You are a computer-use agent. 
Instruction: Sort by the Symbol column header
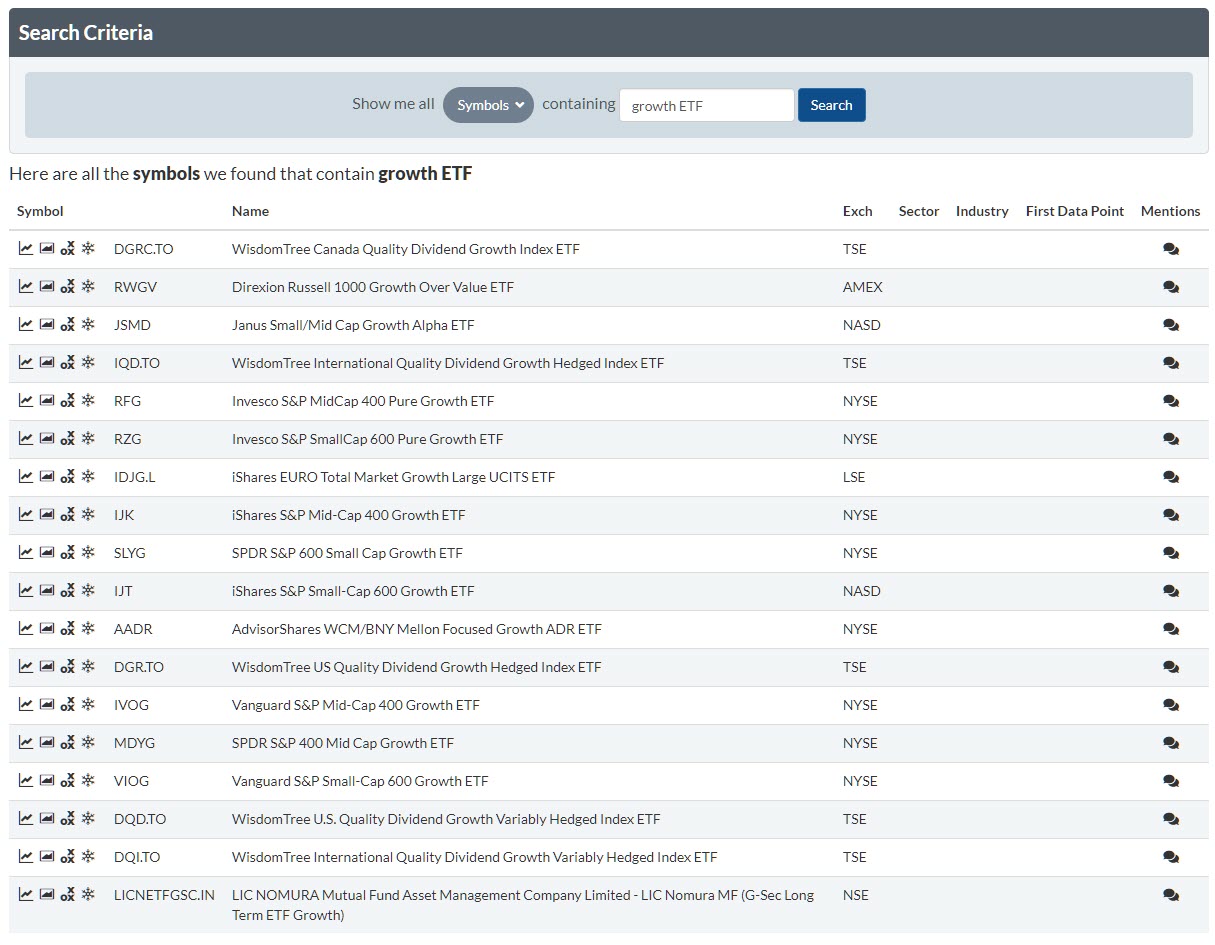pyautogui.click(x=40, y=211)
